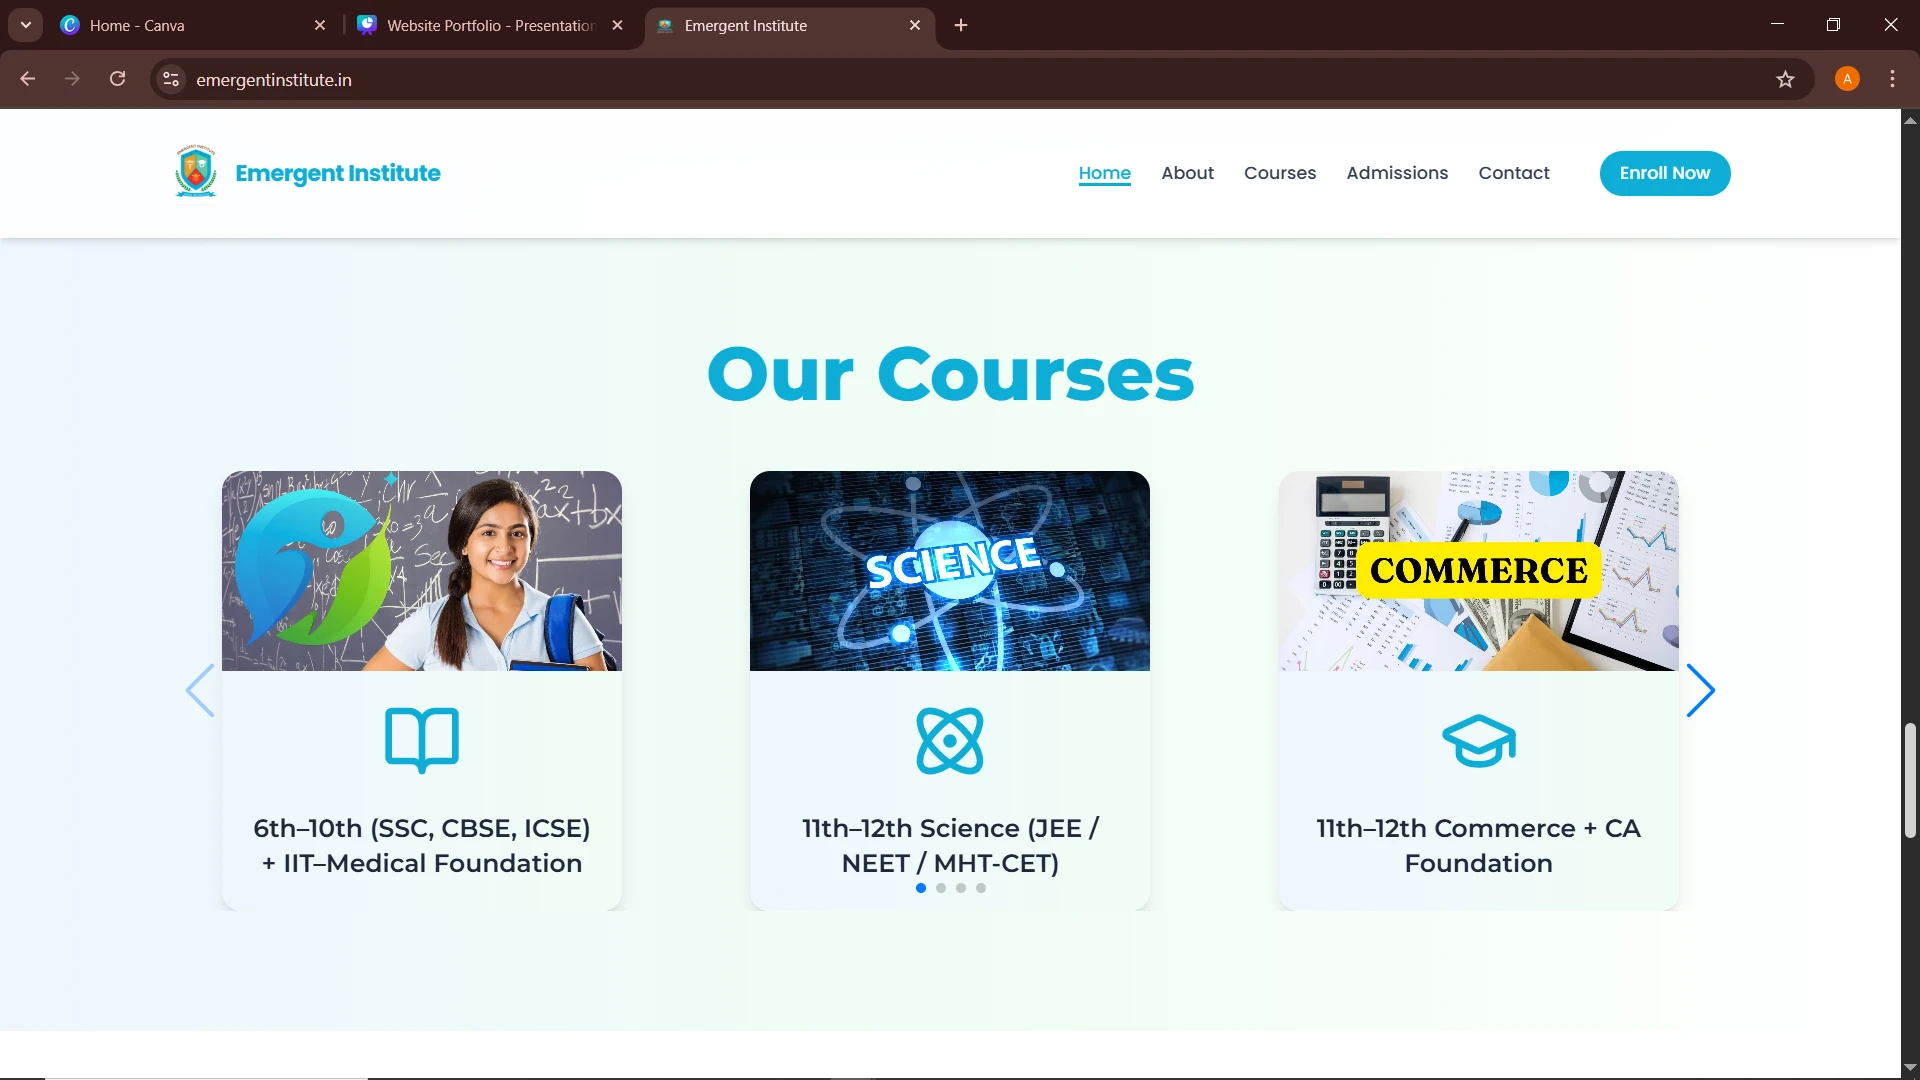1920x1080 pixels.
Task: Reload the page
Action: (118, 79)
